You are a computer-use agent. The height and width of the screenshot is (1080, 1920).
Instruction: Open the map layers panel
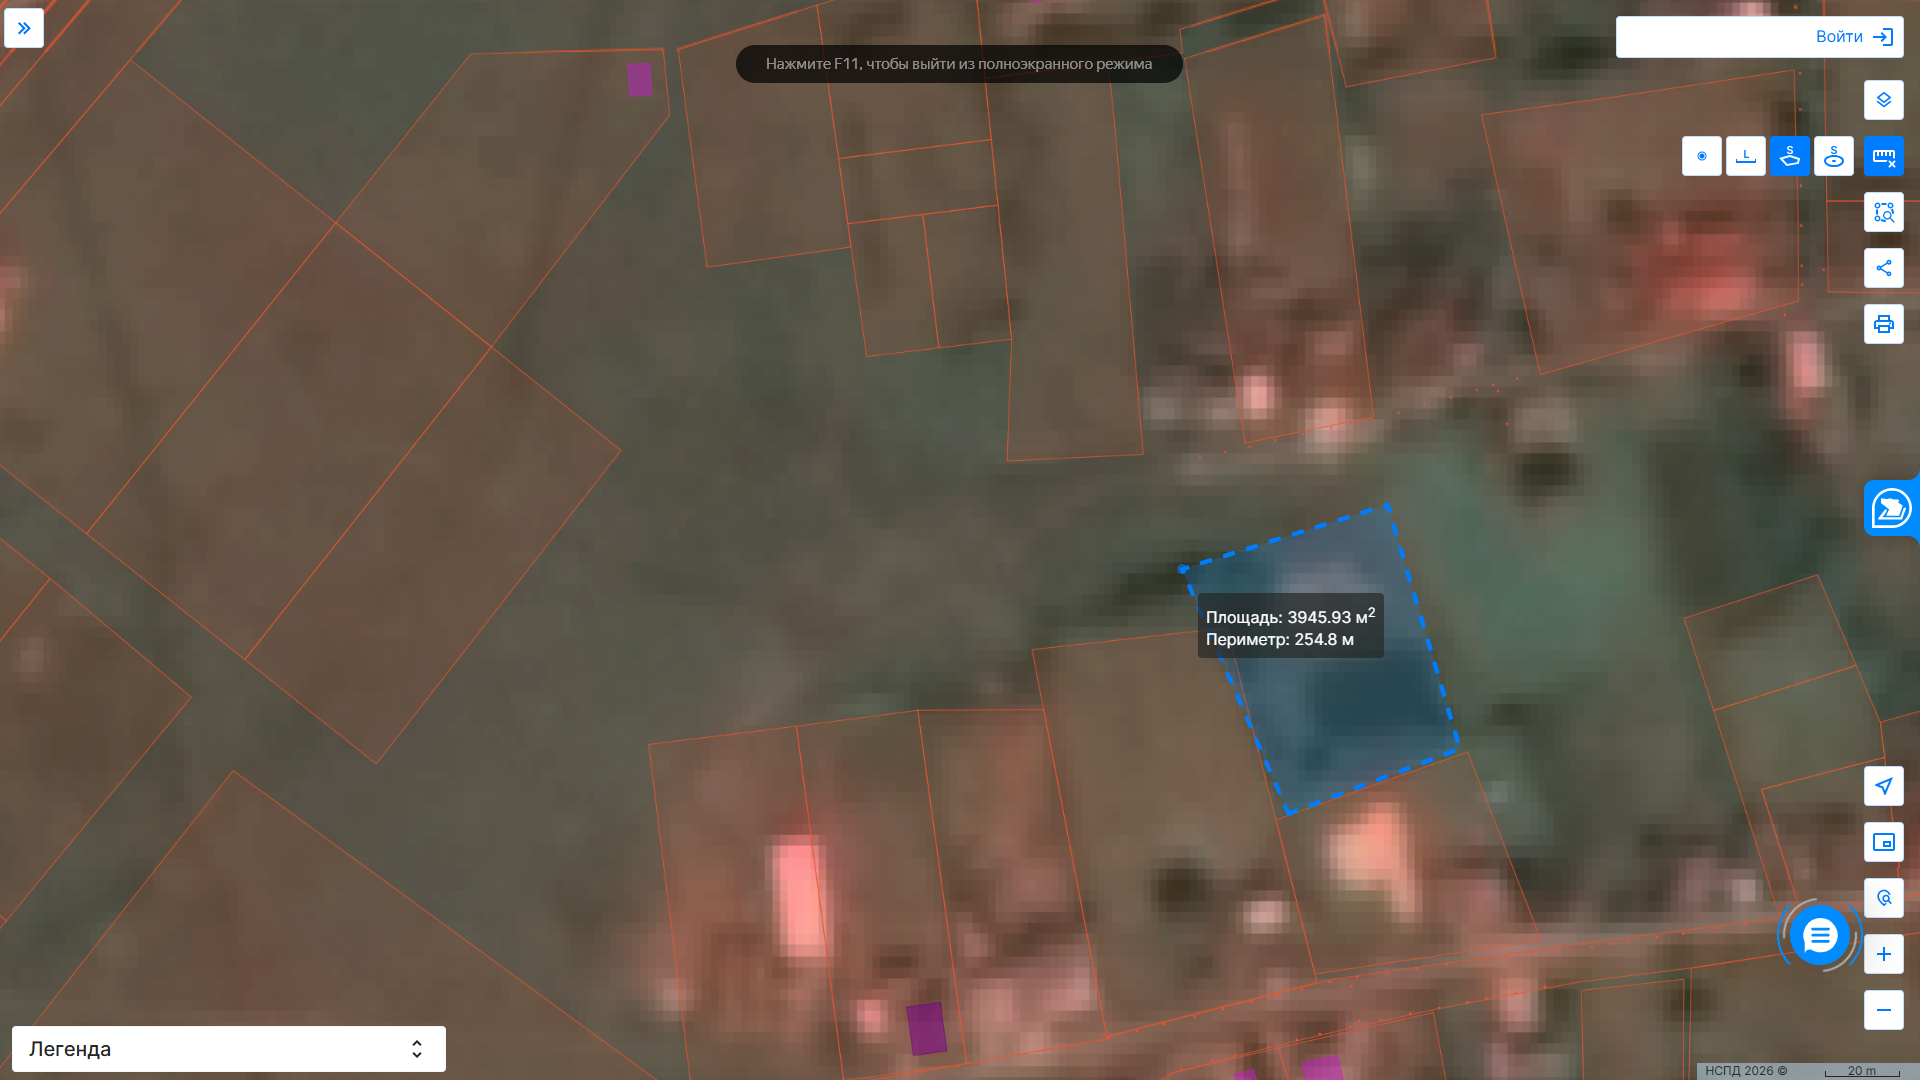1883,100
